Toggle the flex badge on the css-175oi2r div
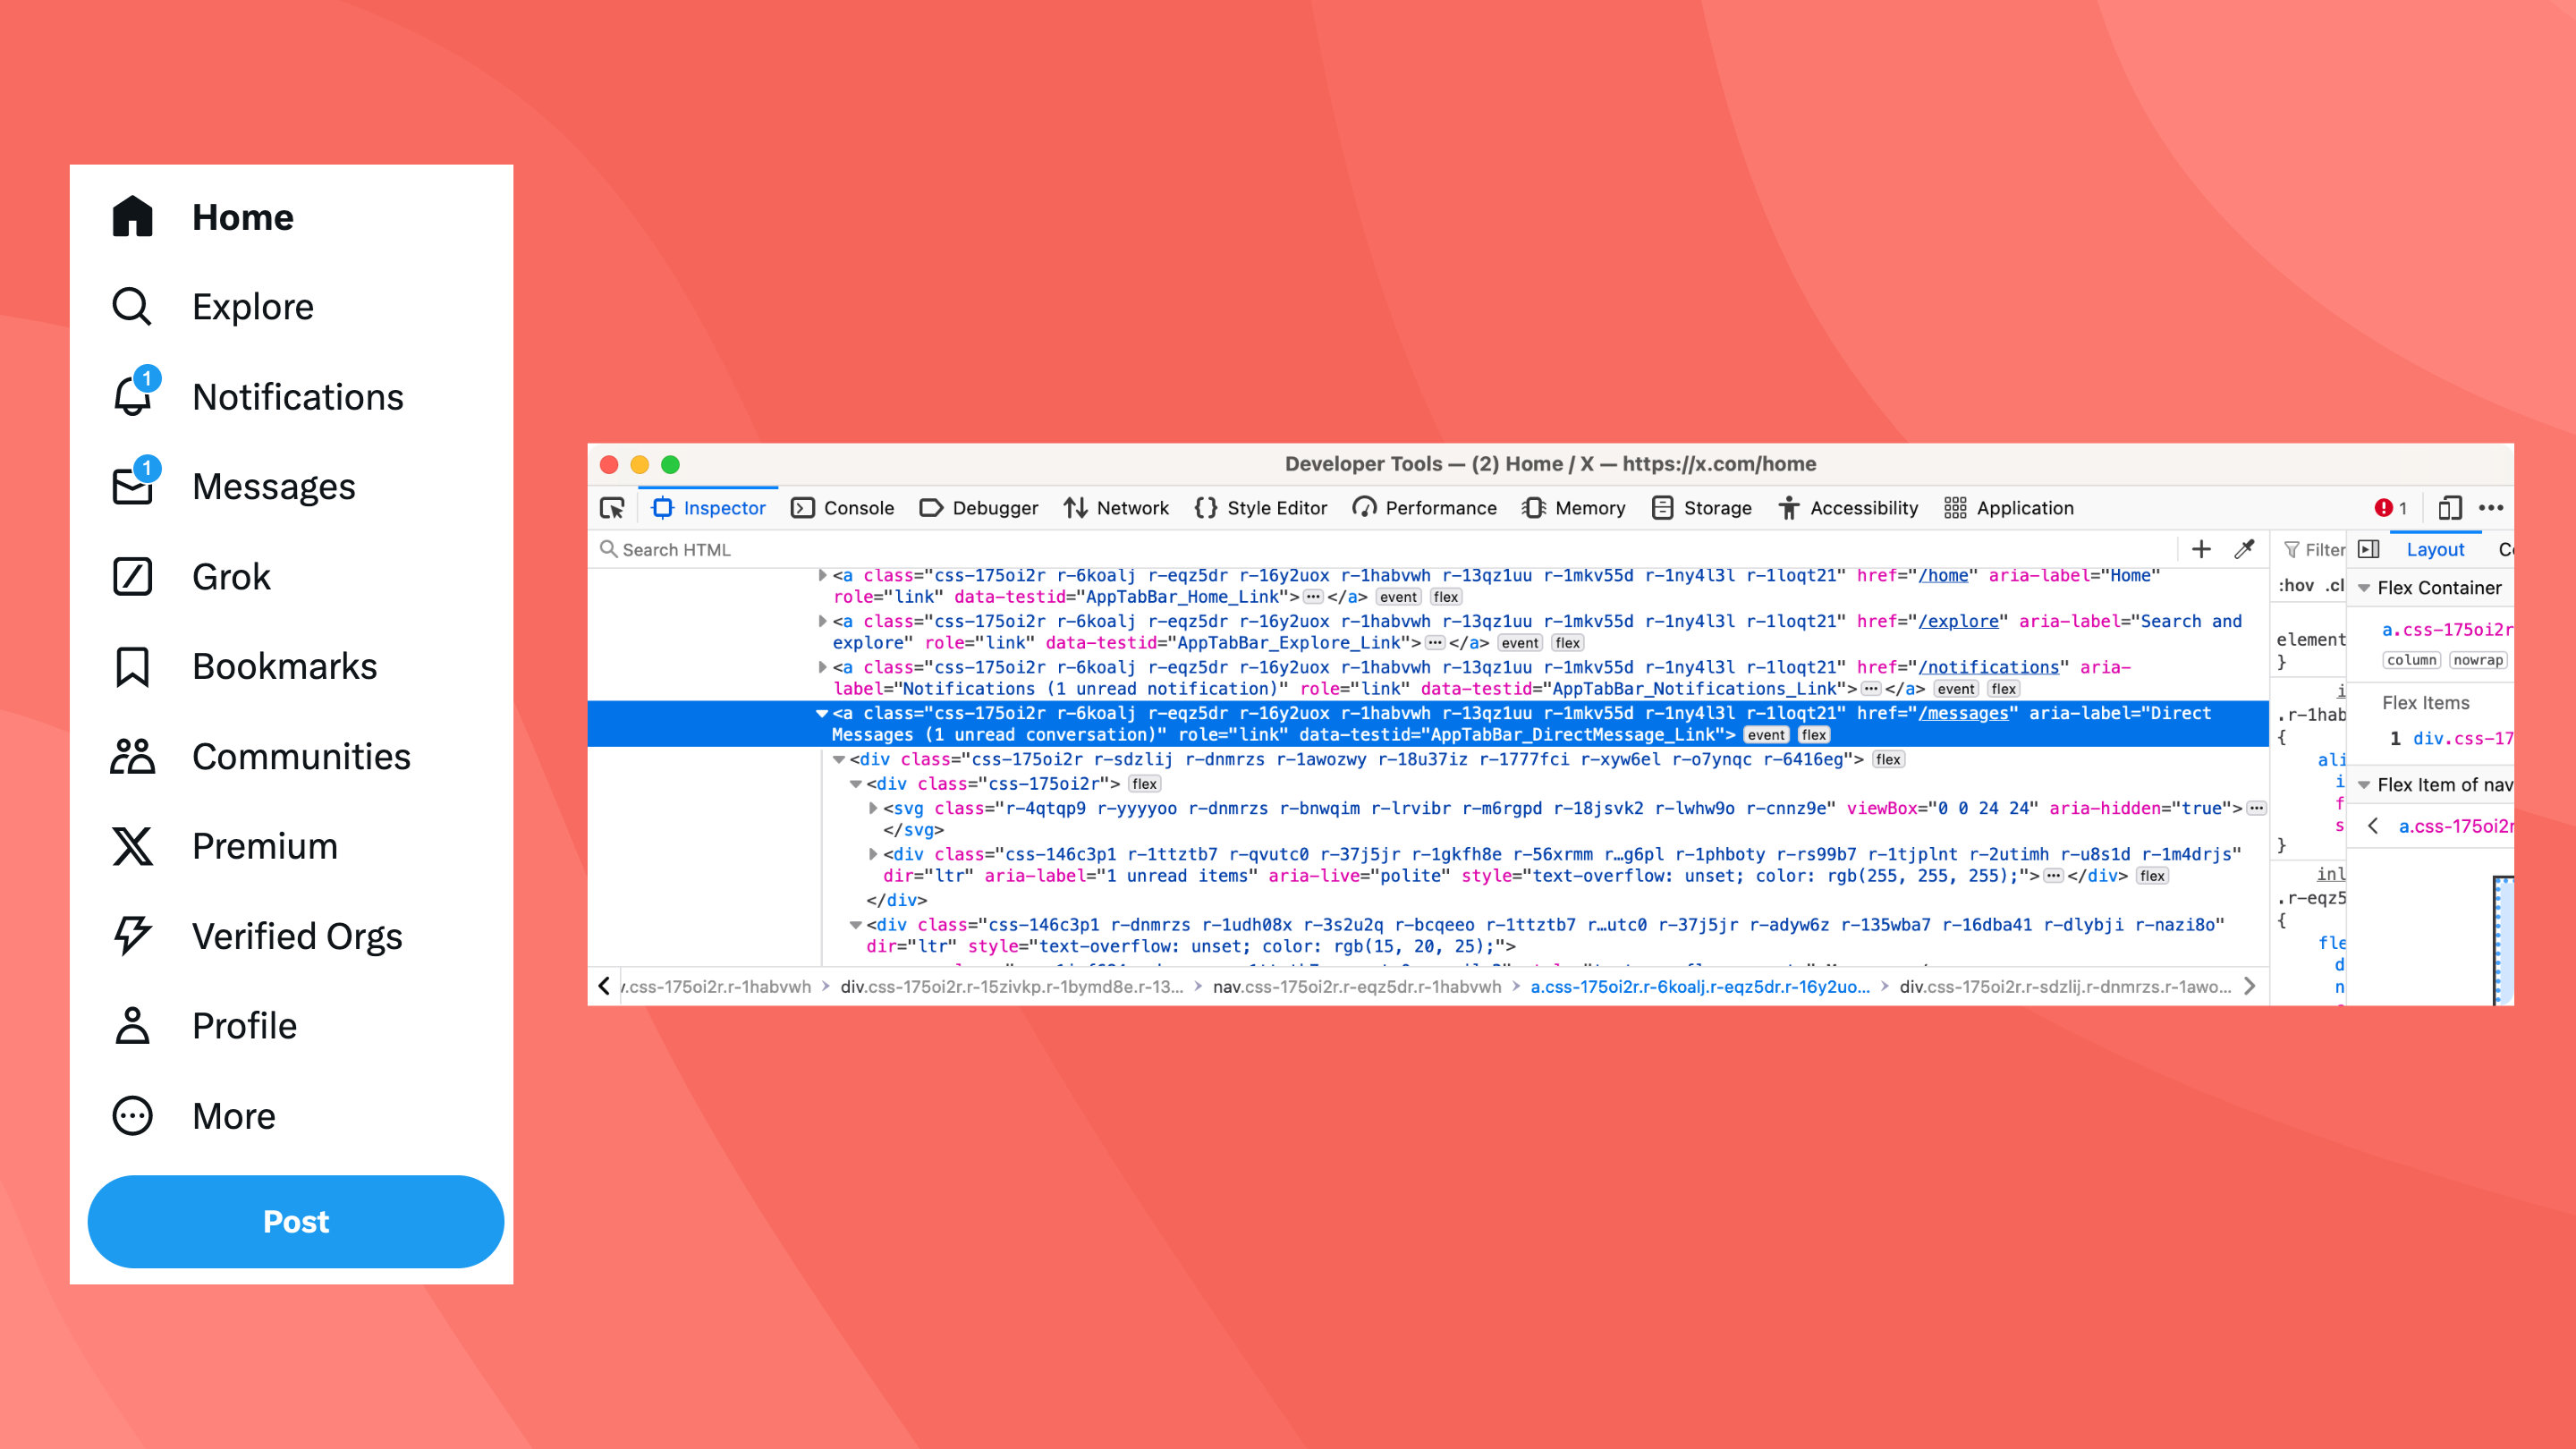 [1148, 784]
